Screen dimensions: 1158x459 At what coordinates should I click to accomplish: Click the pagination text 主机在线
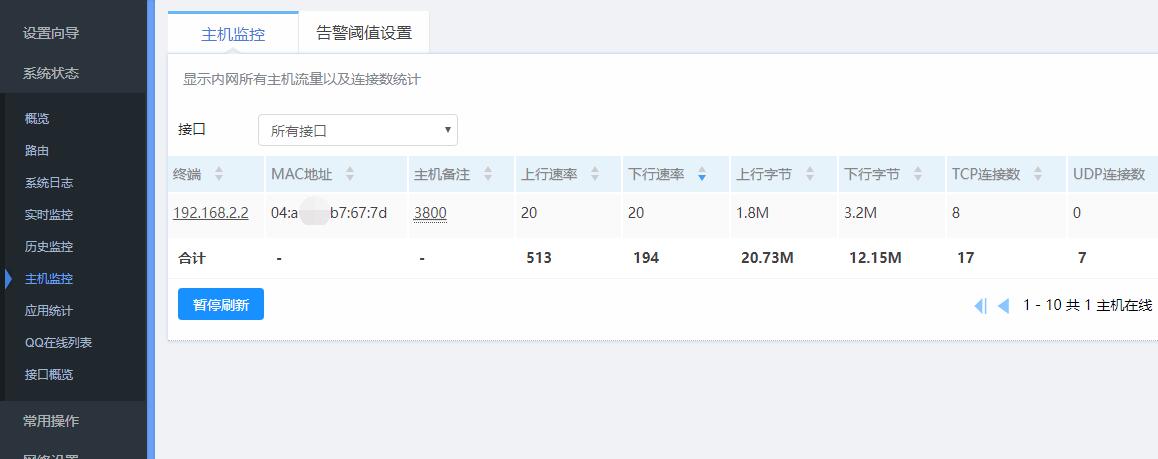tap(1124, 306)
